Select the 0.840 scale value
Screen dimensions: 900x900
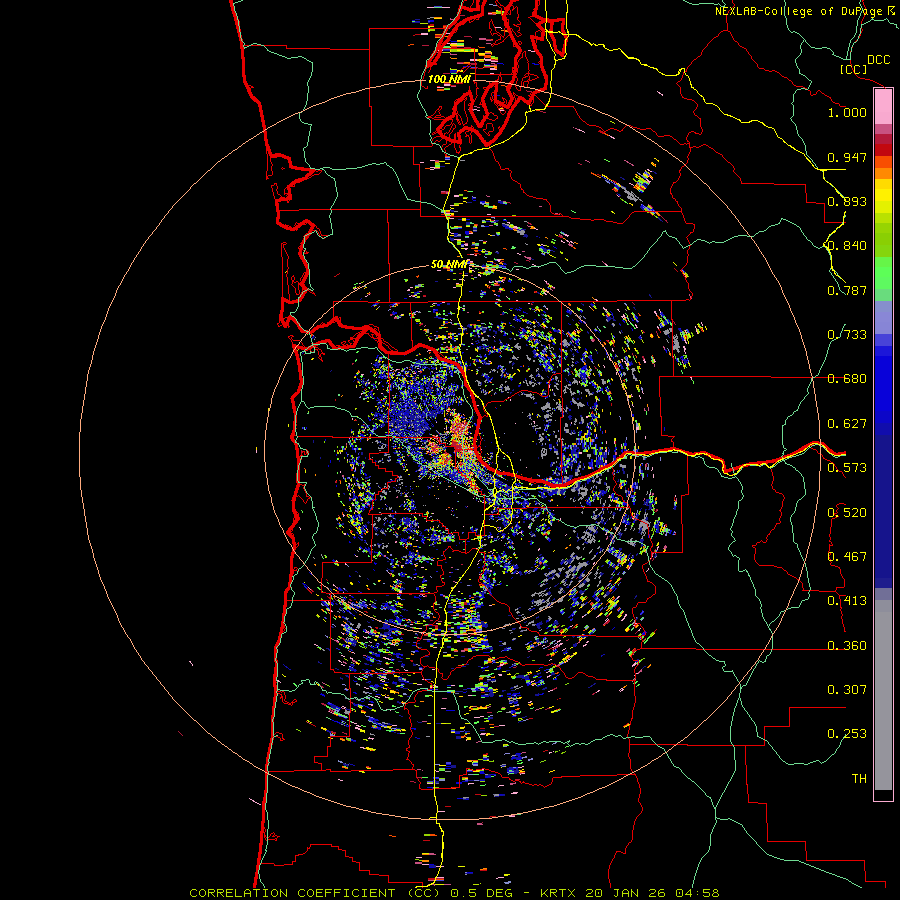[x=847, y=246]
